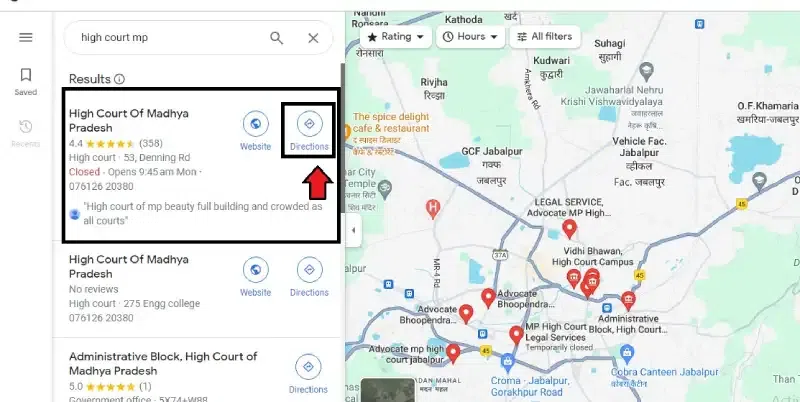This screenshot has width=800, height=402.
Task: Click the Croma - Jabalpur shopping pin
Action: click(507, 363)
